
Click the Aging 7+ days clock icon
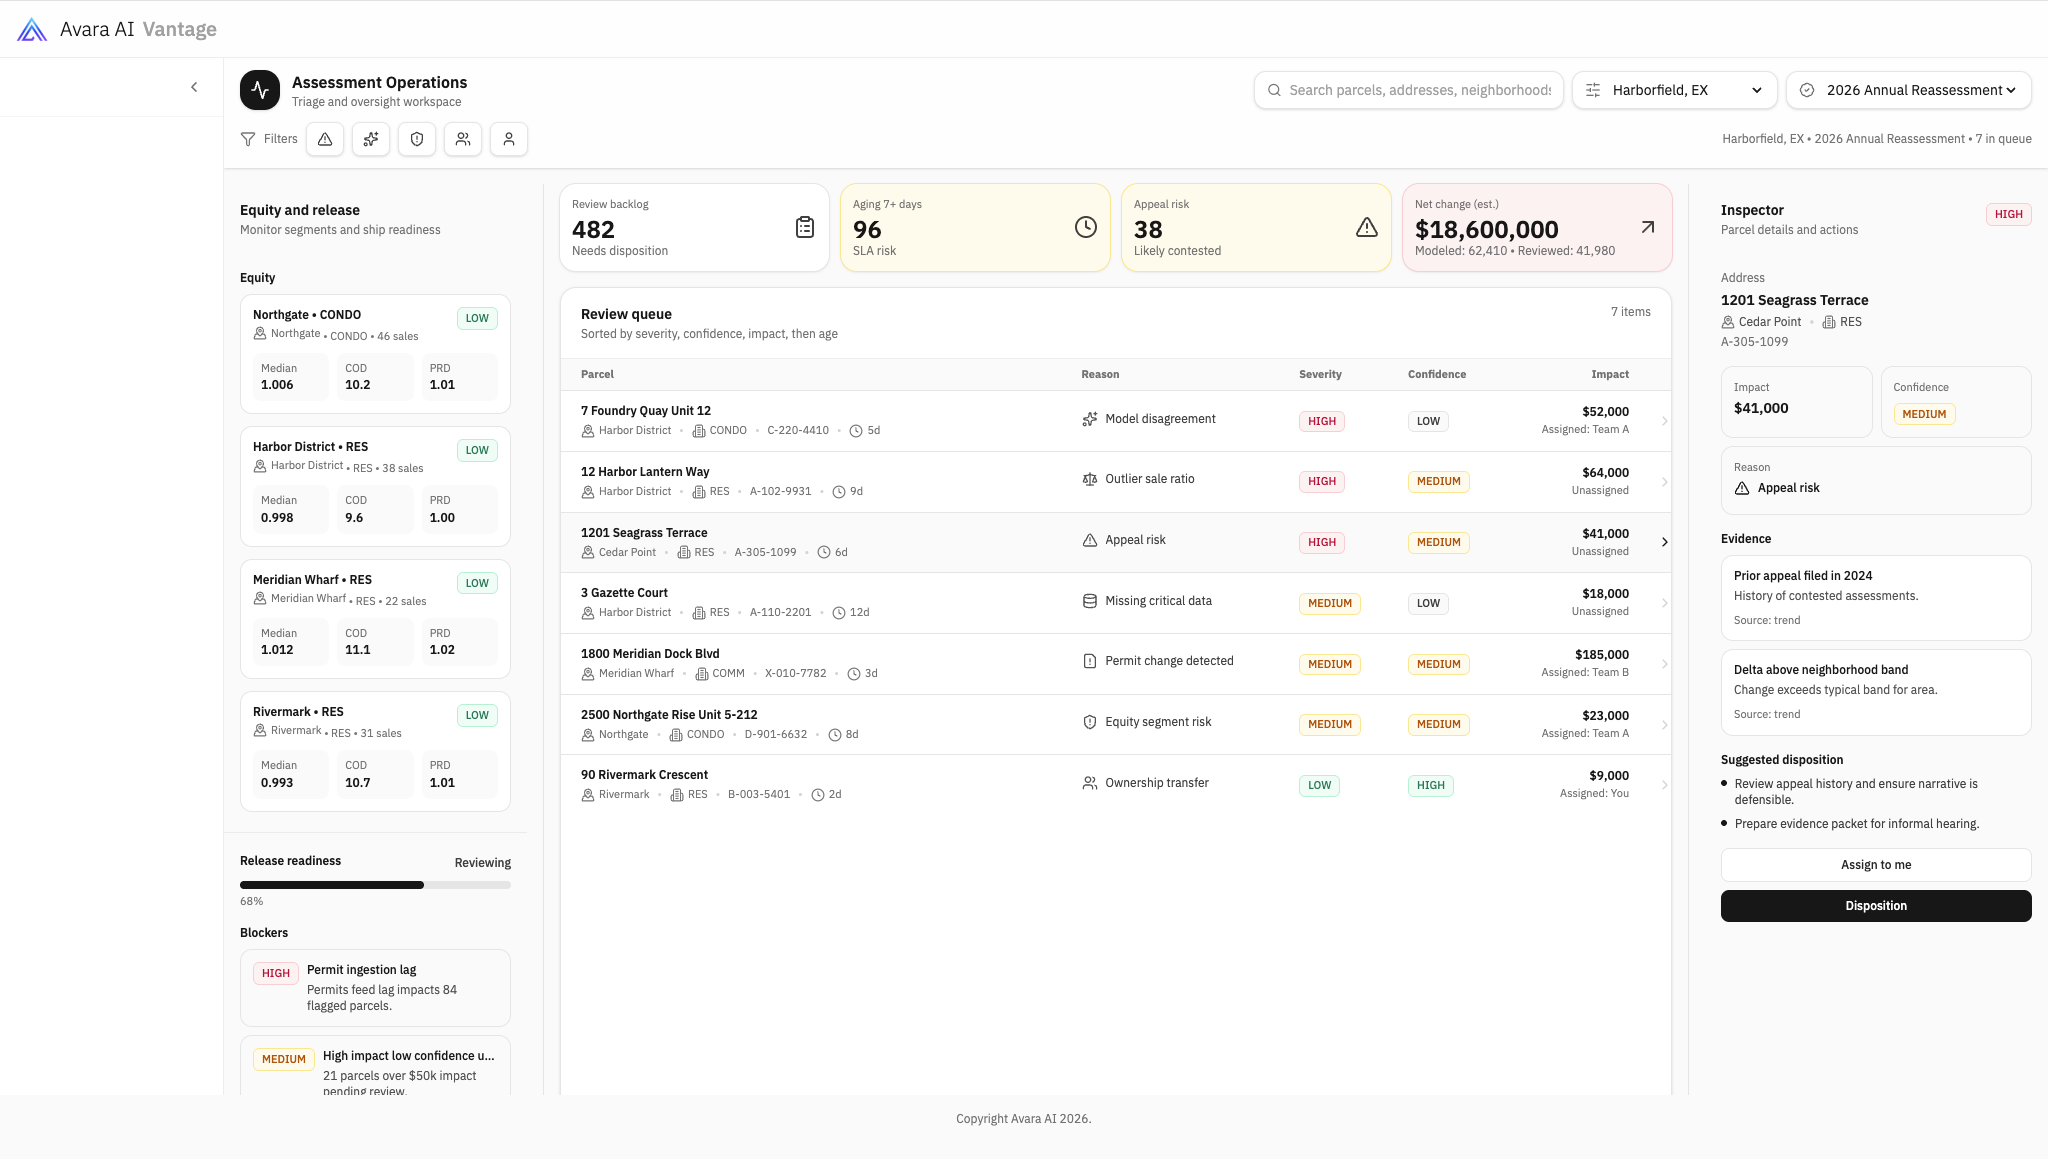(1085, 227)
